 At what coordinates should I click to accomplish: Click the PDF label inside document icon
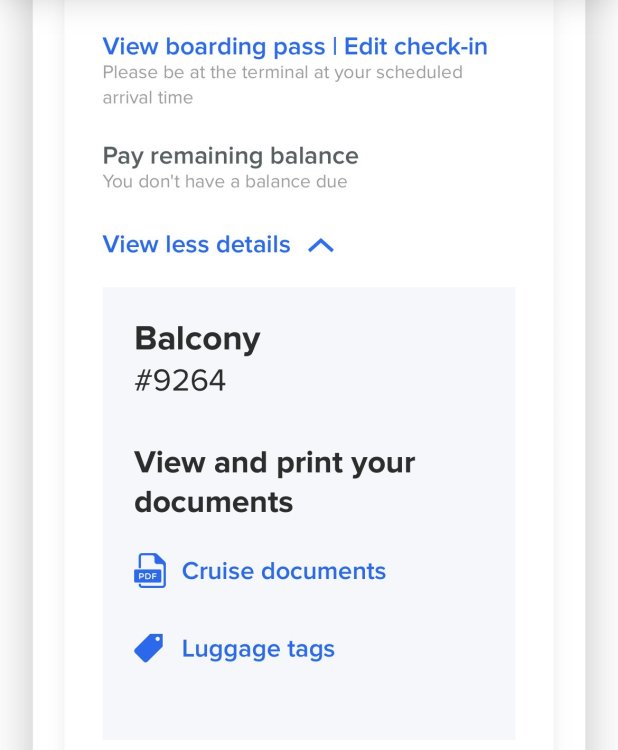pyautogui.click(x=147, y=576)
